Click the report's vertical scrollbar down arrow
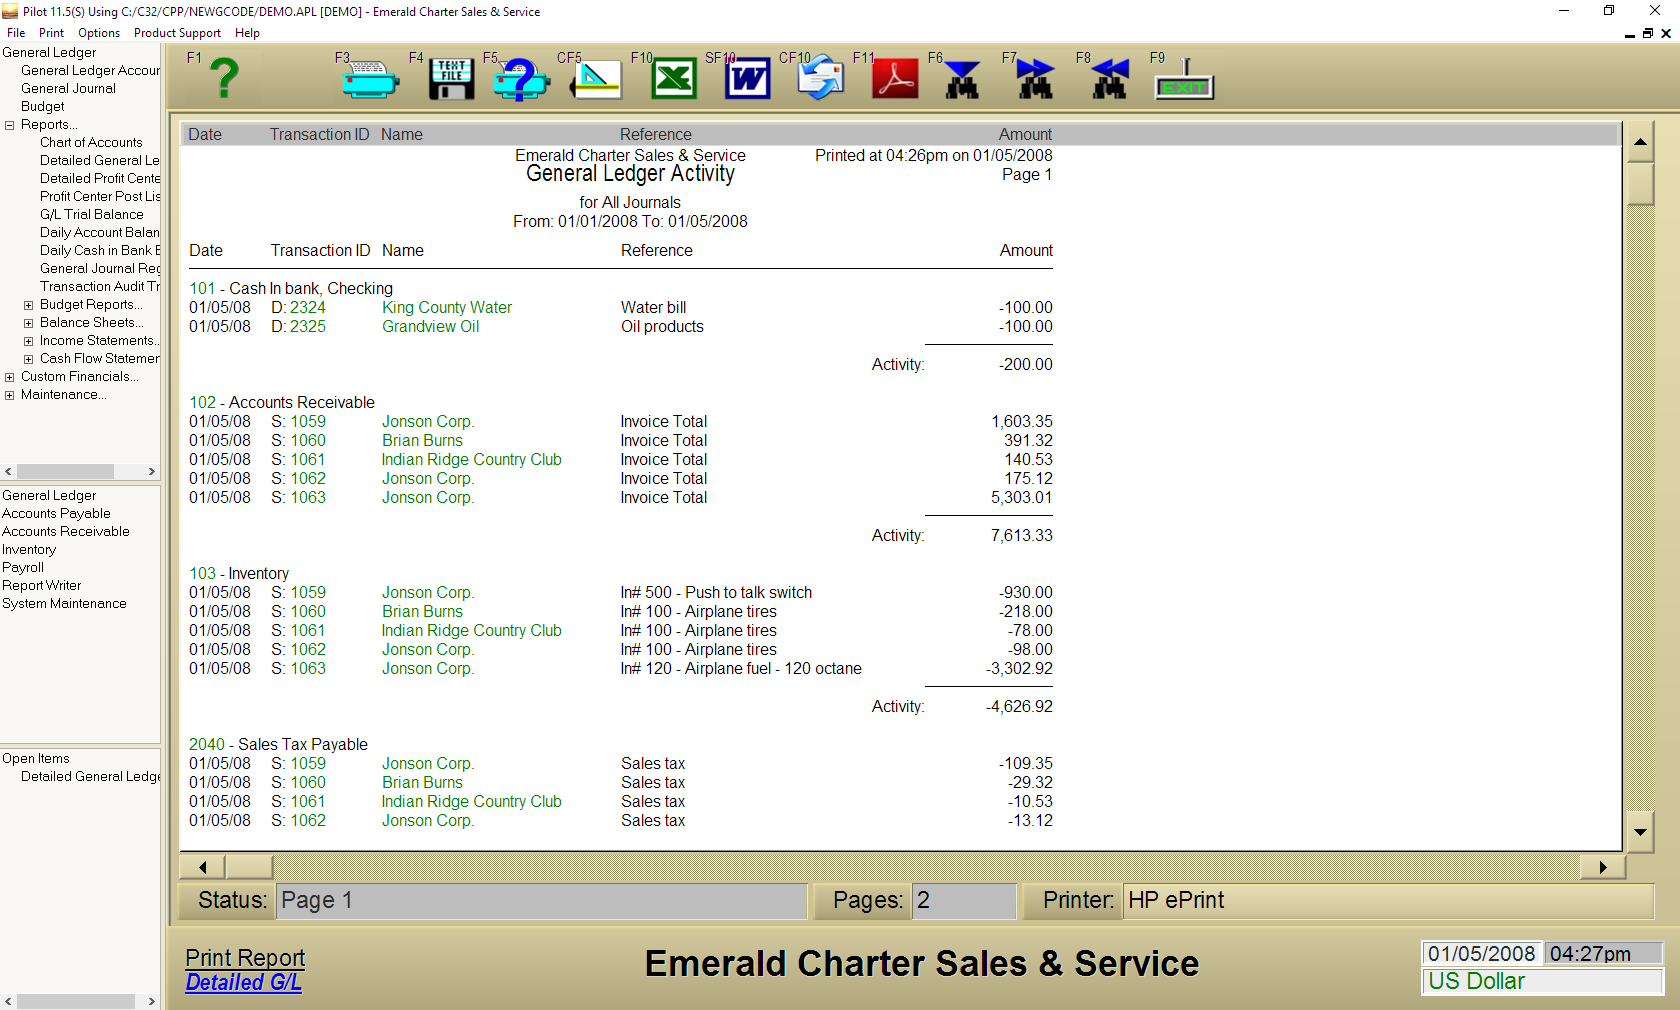The width and height of the screenshot is (1680, 1010). coord(1640,831)
